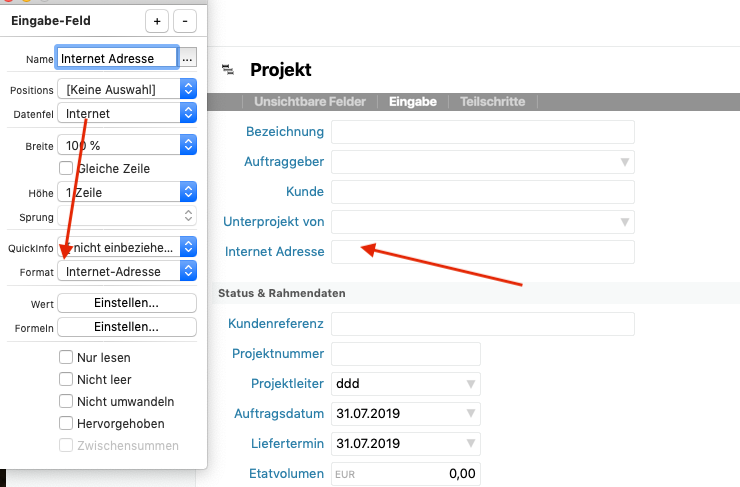Viewport: 740px width, 487px height.
Task: Click the Wert Einstellen button
Action: 126,303
